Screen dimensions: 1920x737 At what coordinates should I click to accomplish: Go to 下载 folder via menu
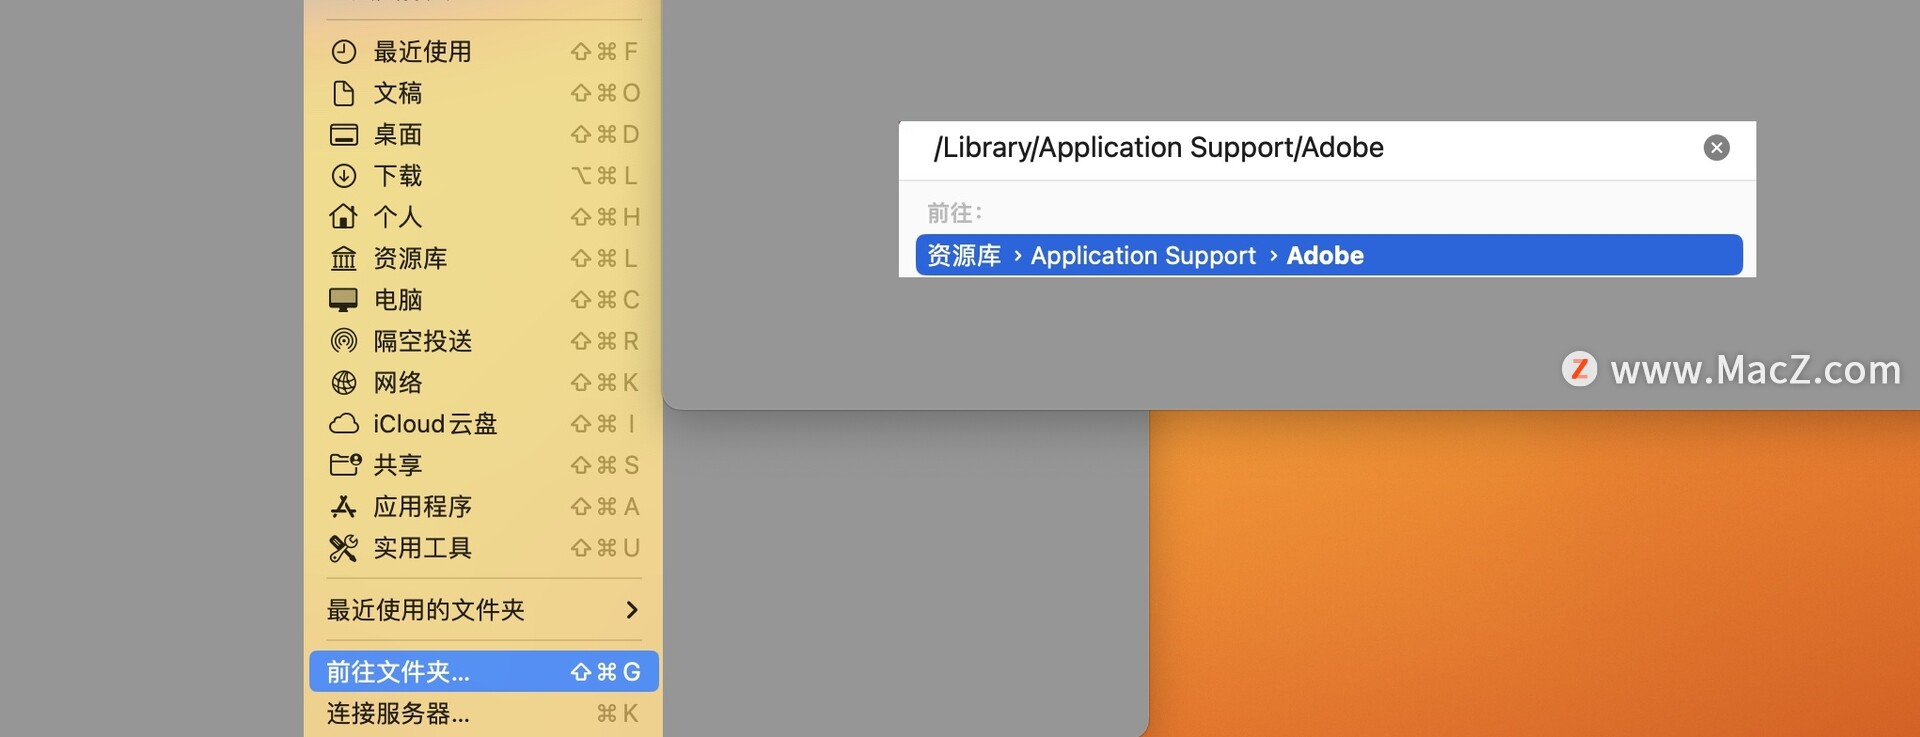[484, 176]
